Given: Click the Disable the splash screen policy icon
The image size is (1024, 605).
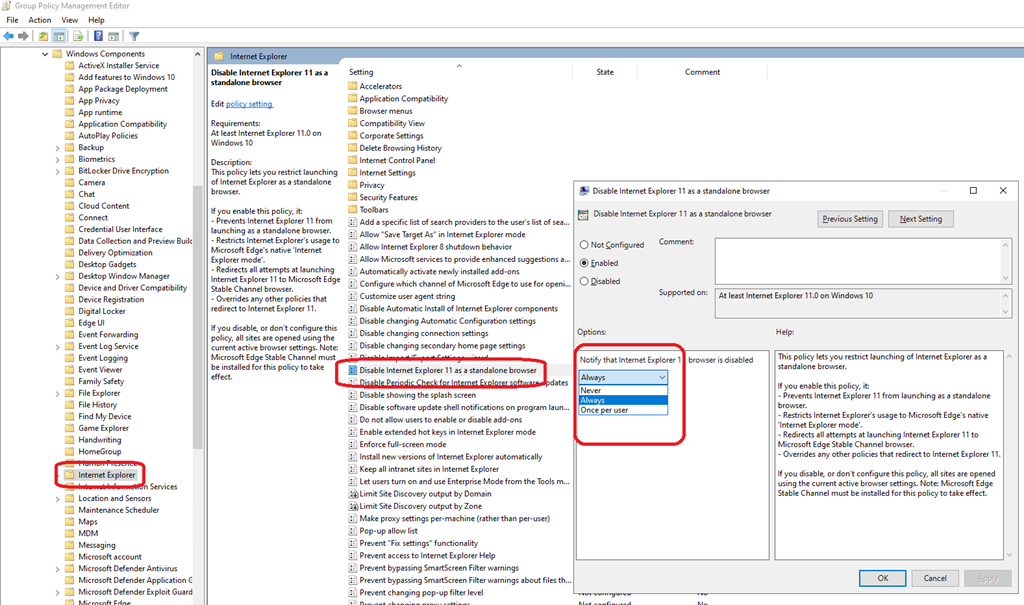Looking at the screenshot, I should coord(352,395).
